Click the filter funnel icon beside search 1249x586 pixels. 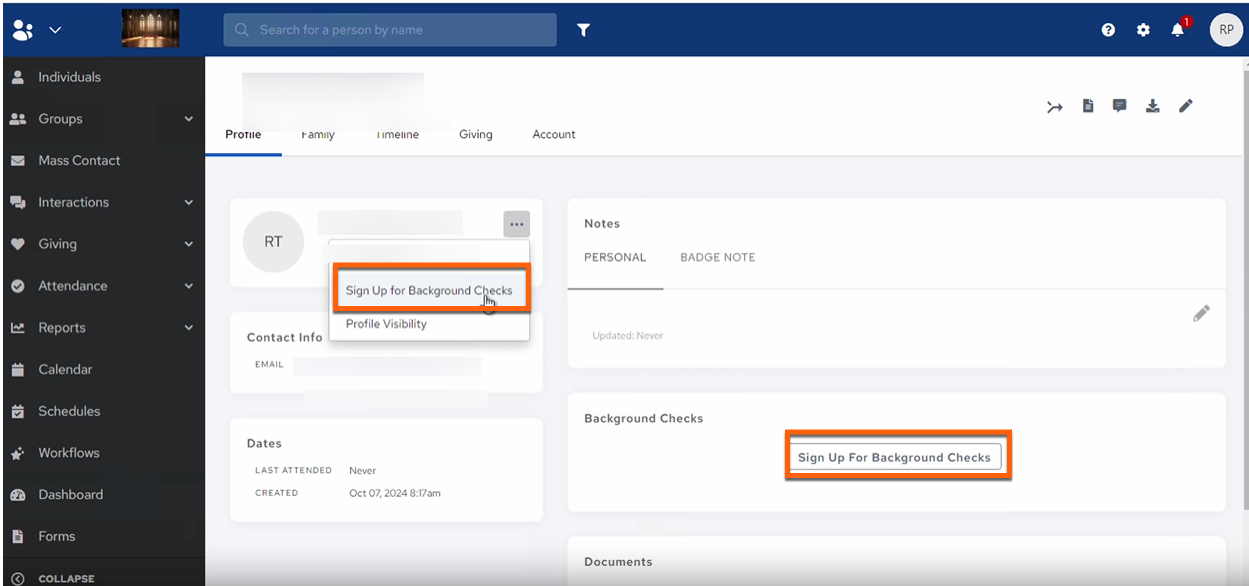click(x=583, y=30)
